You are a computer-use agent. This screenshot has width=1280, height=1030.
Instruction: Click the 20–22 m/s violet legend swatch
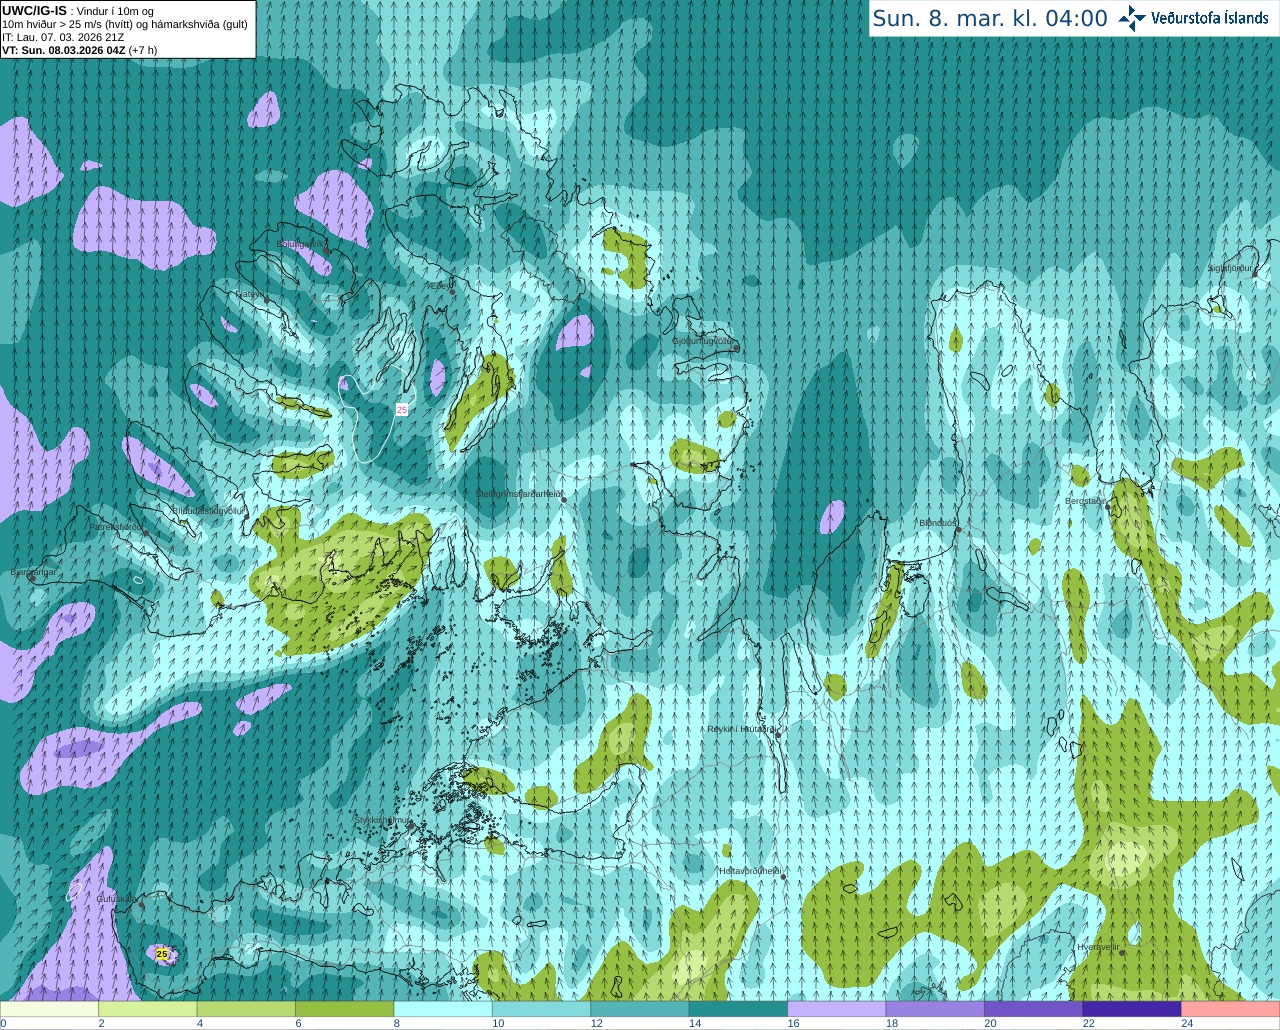1034,1009
